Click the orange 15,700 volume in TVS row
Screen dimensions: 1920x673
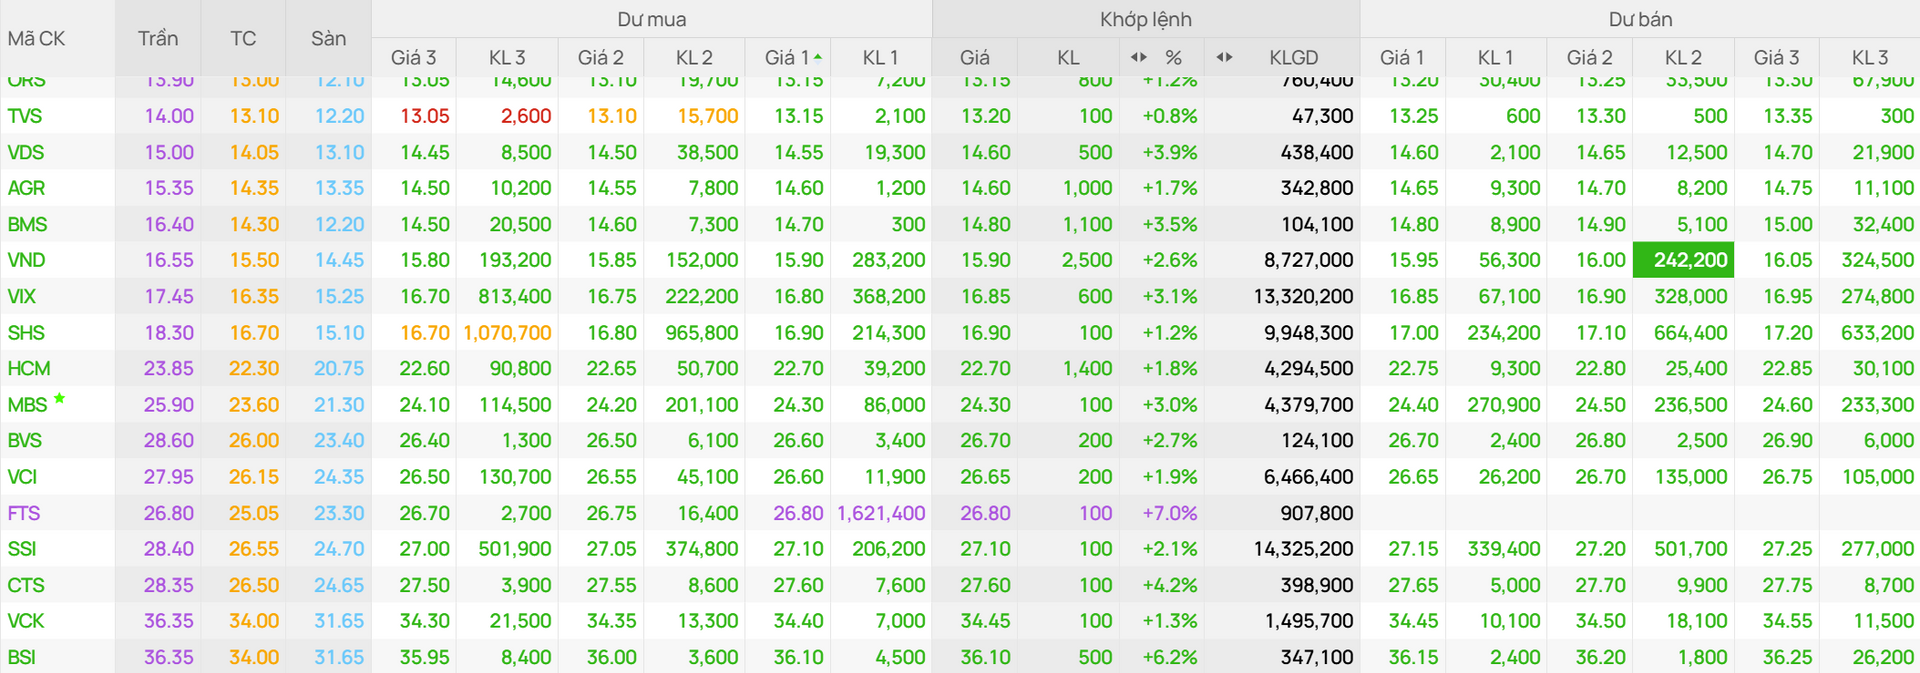(x=708, y=116)
